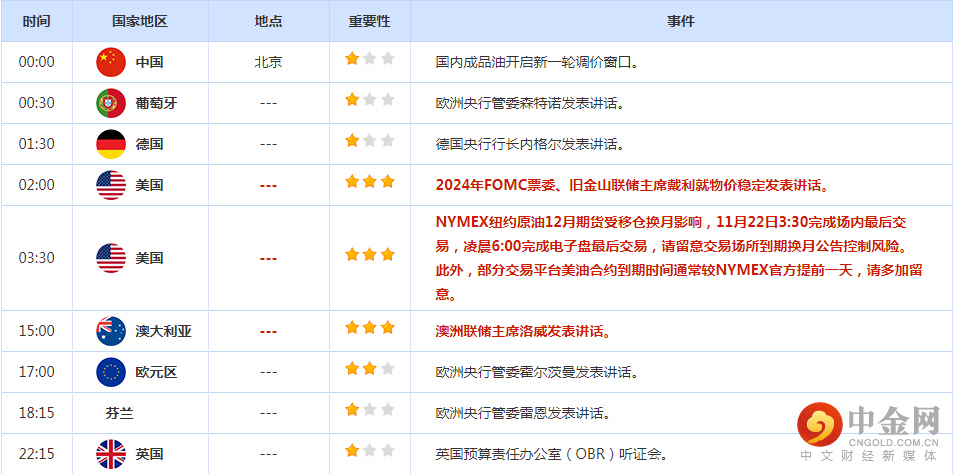Viewport: 954px width, 474px height.
Task: Click the 欧元区 country name
Action: tap(156, 372)
